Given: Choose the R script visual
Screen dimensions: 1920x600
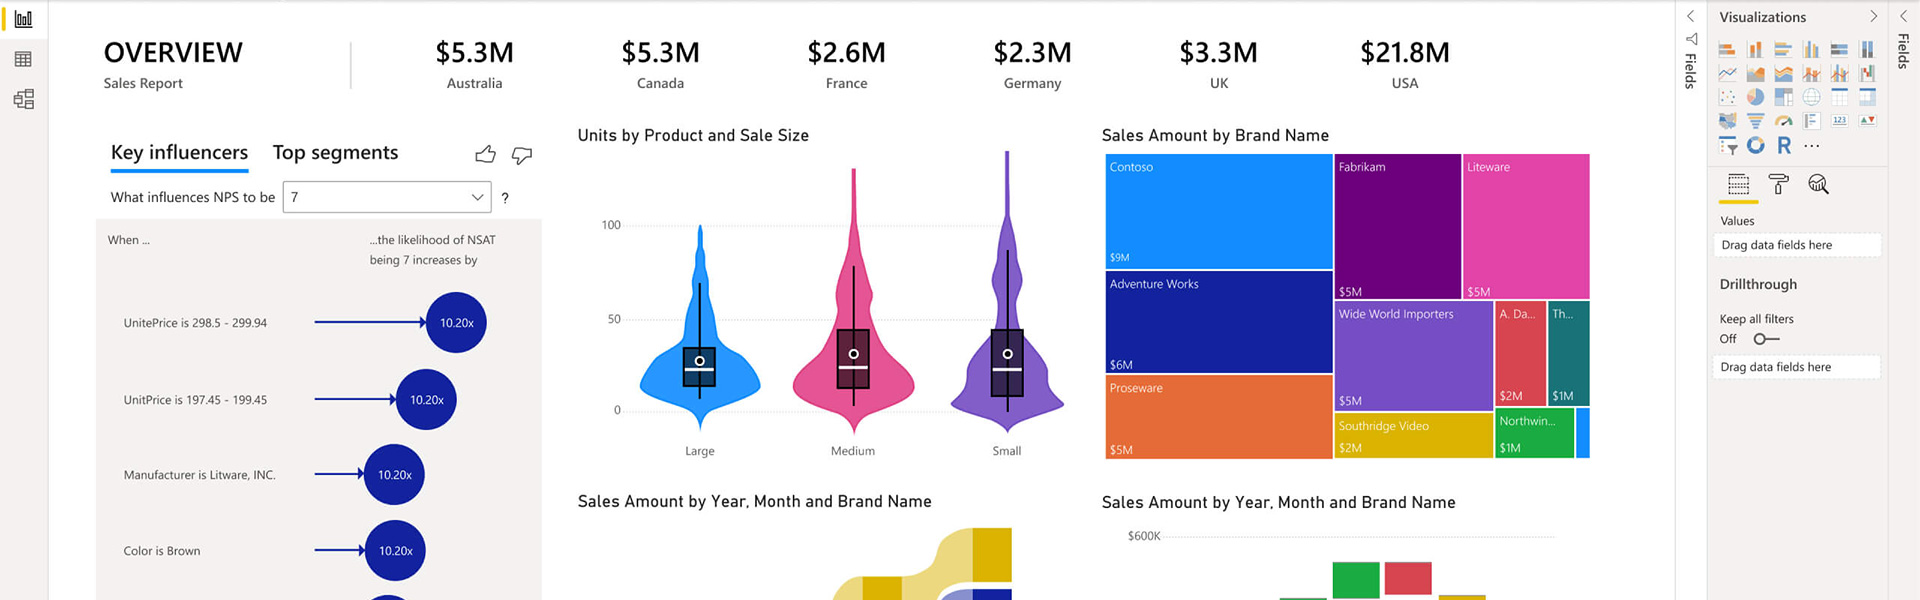Looking at the screenshot, I should [1783, 145].
